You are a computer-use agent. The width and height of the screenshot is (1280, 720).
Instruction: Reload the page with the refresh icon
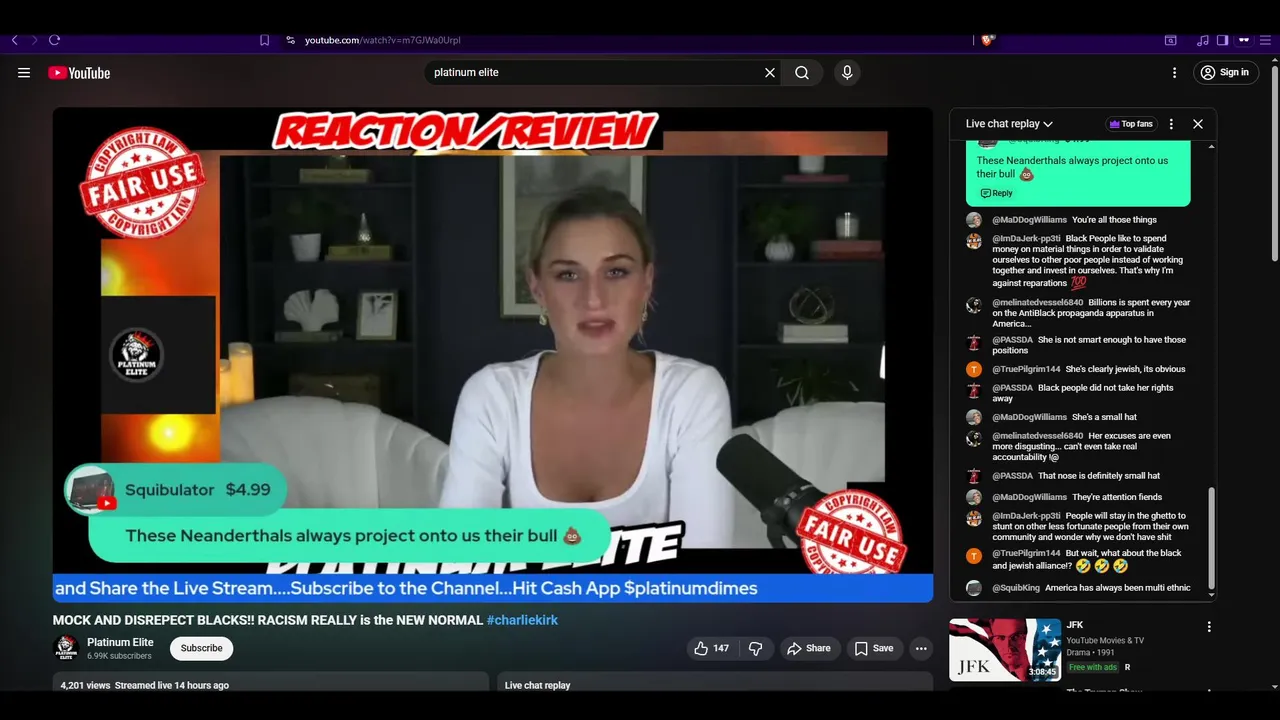(x=54, y=40)
